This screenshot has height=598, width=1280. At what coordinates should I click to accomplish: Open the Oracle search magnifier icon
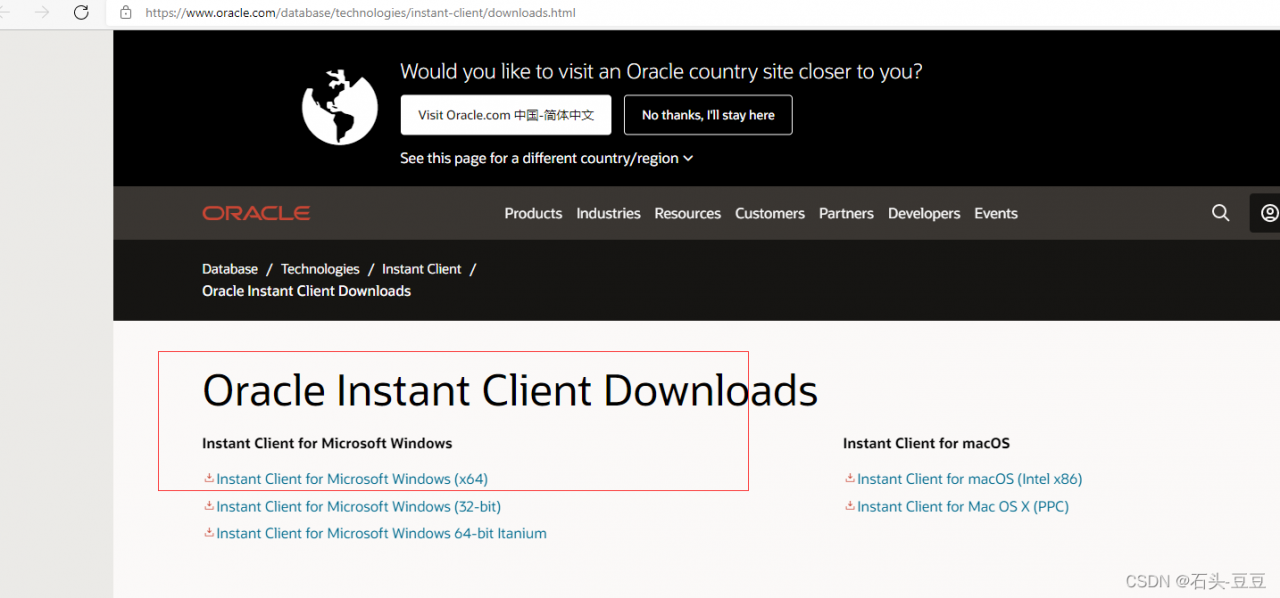click(x=1220, y=213)
